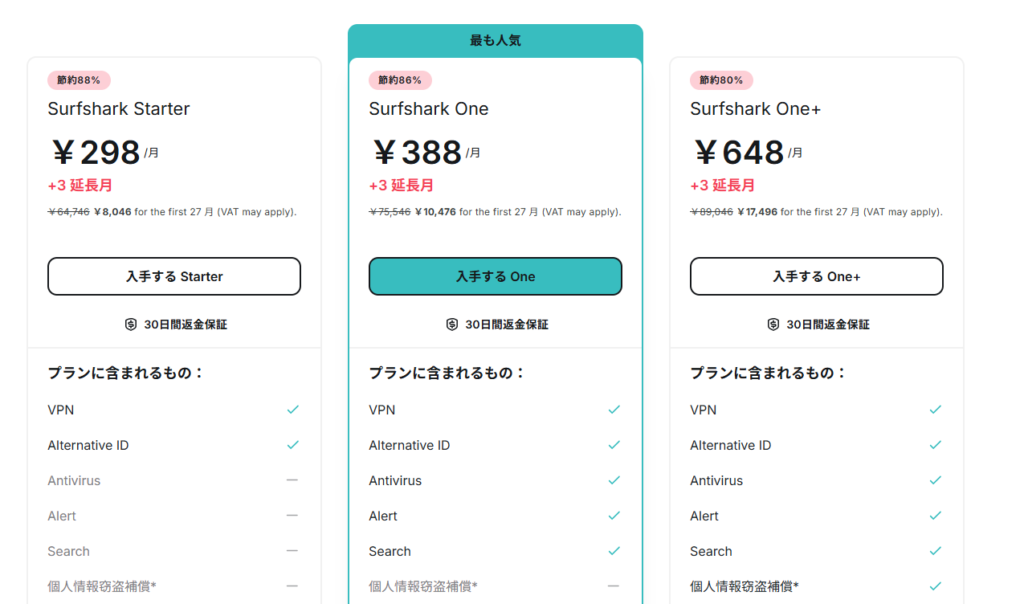Viewport: 1024px width, 604px height.
Task: Click the VPN checkmark in Starter plan
Action: pyautogui.click(x=293, y=410)
